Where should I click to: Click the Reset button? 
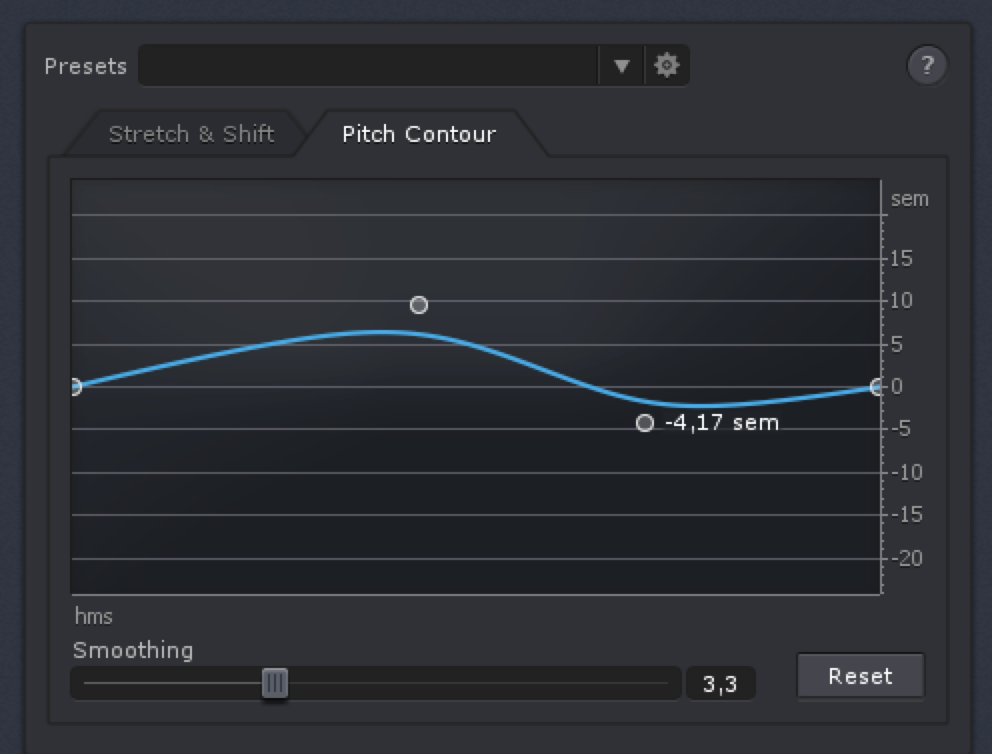pos(860,676)
